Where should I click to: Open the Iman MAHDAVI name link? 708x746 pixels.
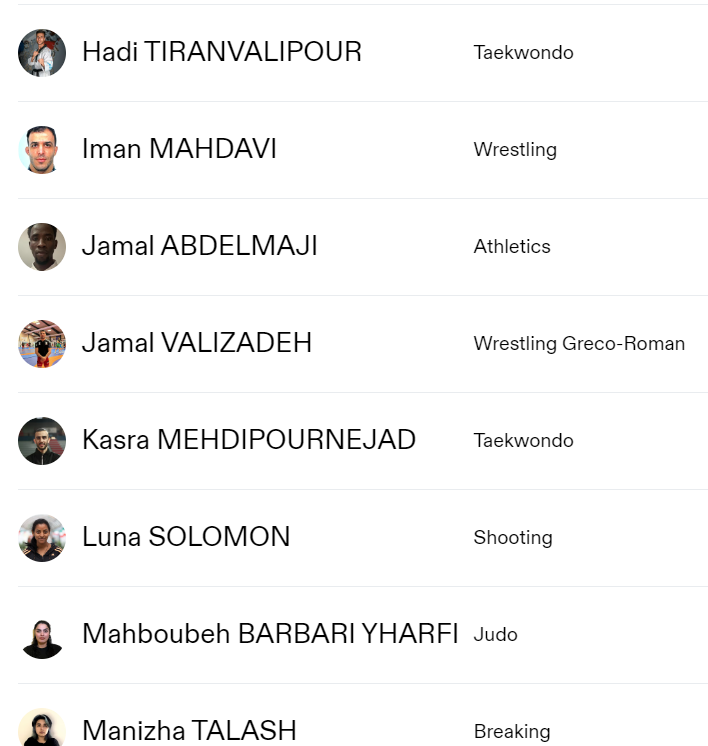coord(179,149)
